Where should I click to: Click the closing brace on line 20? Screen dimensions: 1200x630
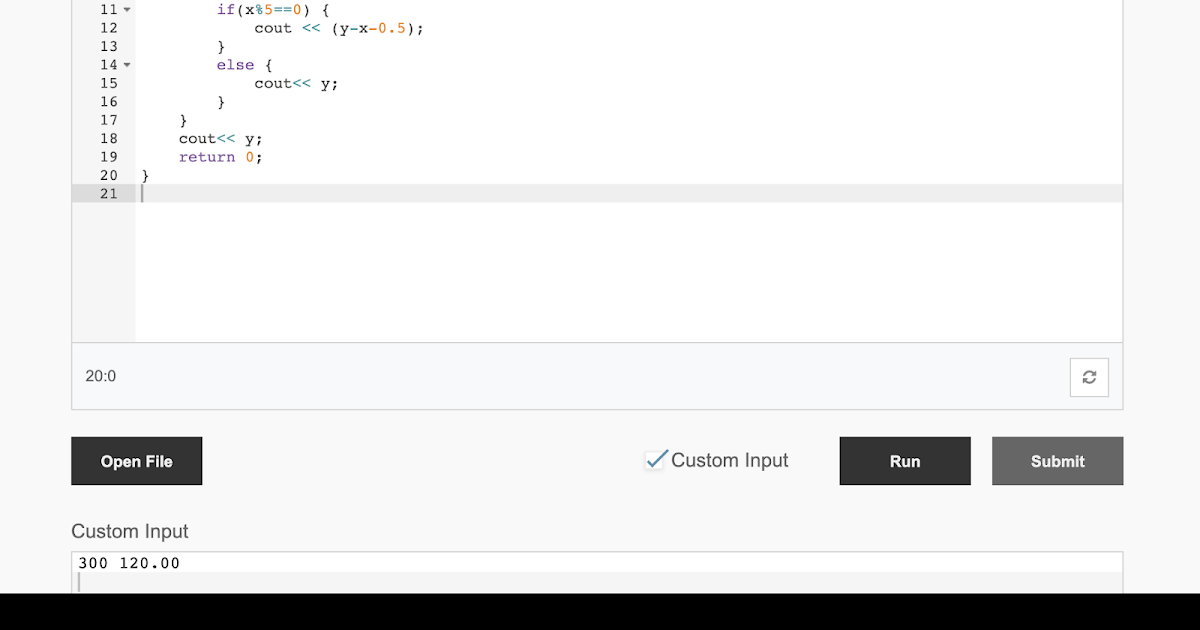[145, 175]
